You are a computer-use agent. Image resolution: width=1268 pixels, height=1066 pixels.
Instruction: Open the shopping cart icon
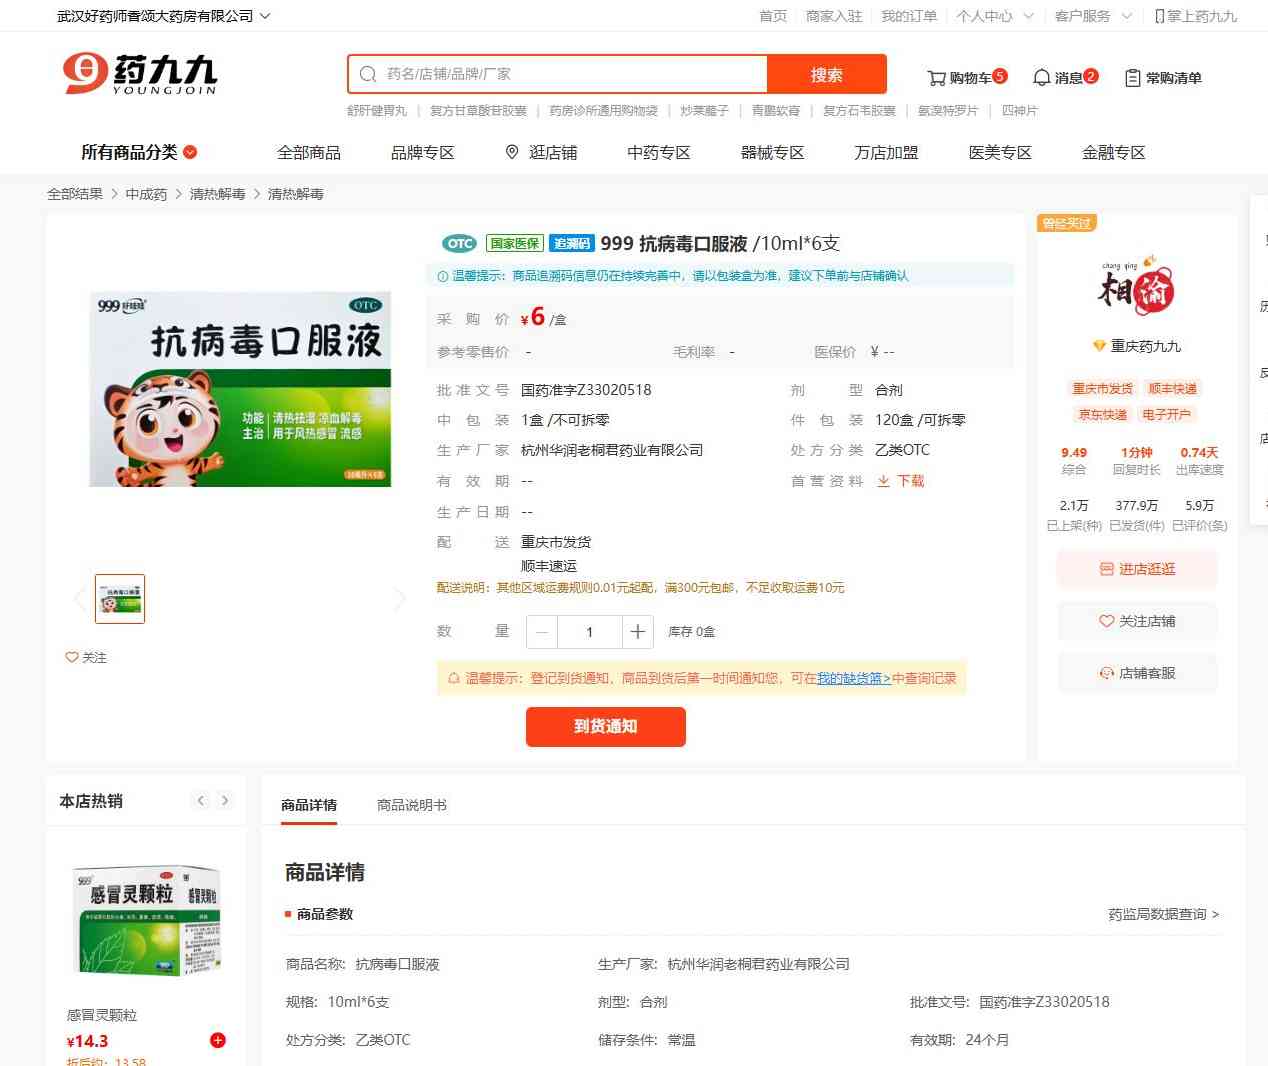point(936,78)
